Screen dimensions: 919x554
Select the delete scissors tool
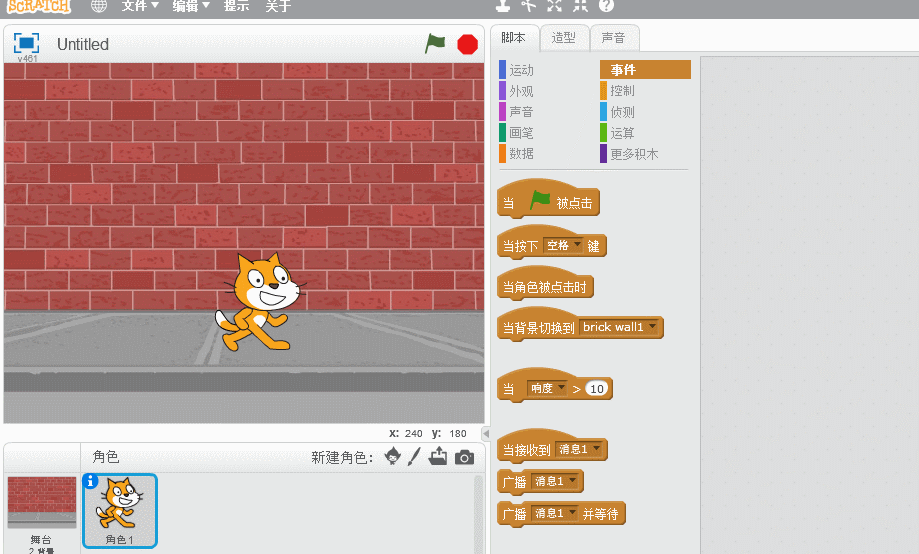tap(529, 5)
